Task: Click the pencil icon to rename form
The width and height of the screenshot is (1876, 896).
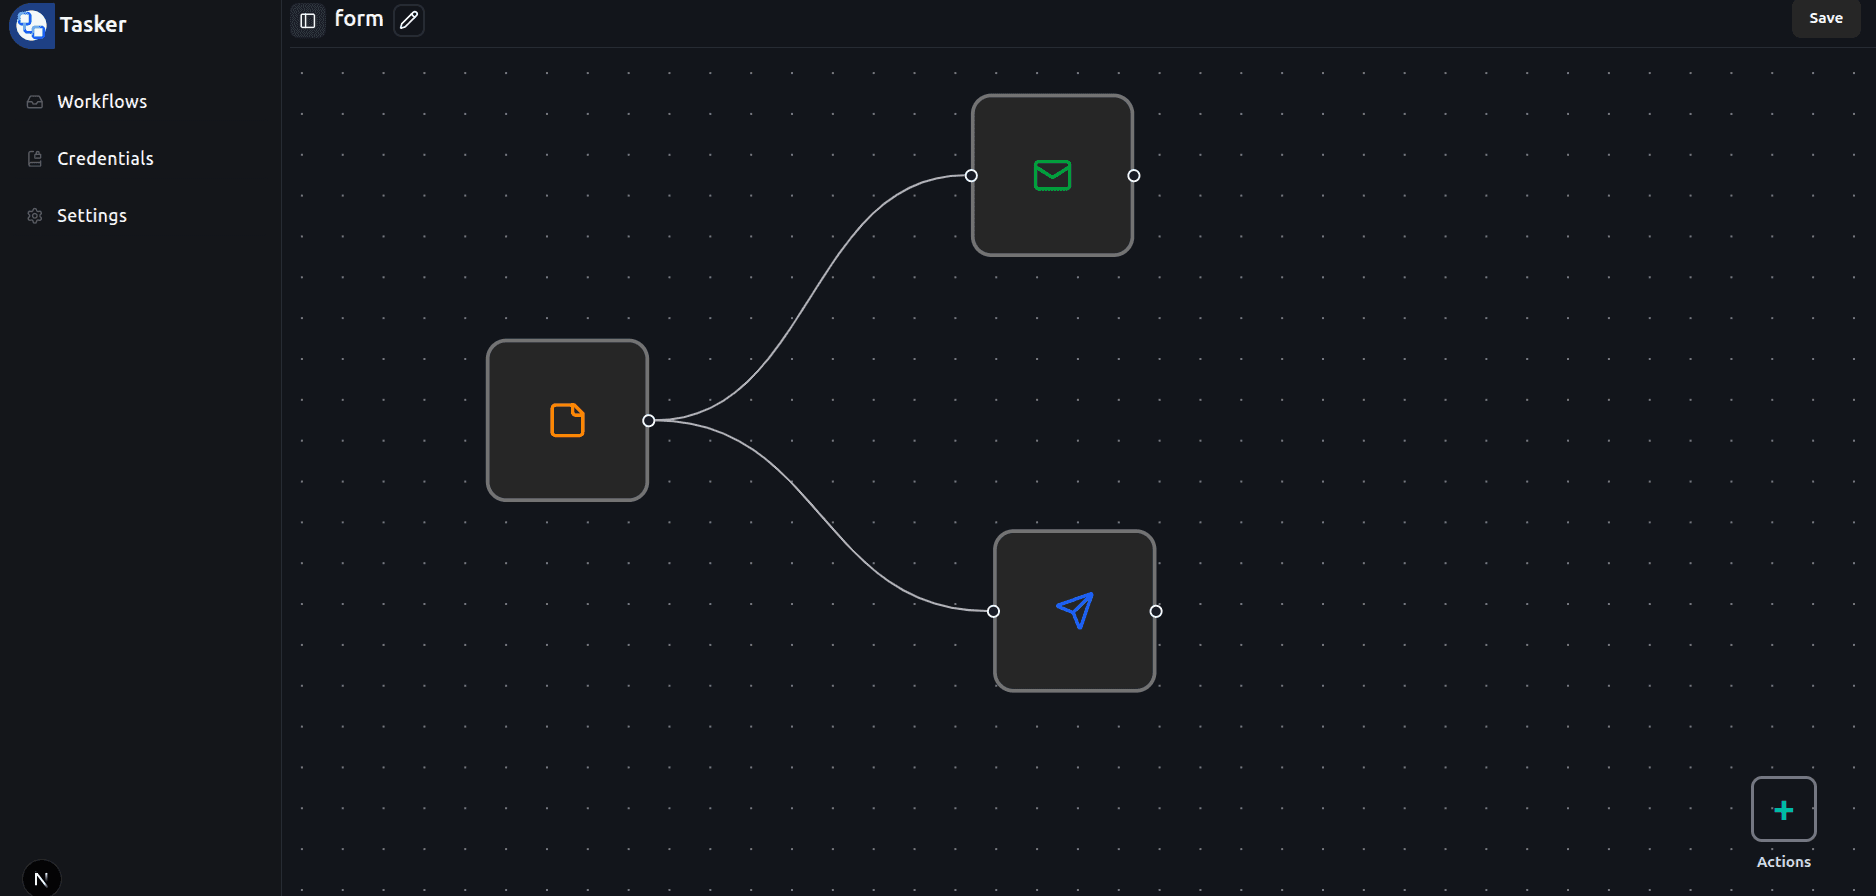Action: (x=409, y=20)
